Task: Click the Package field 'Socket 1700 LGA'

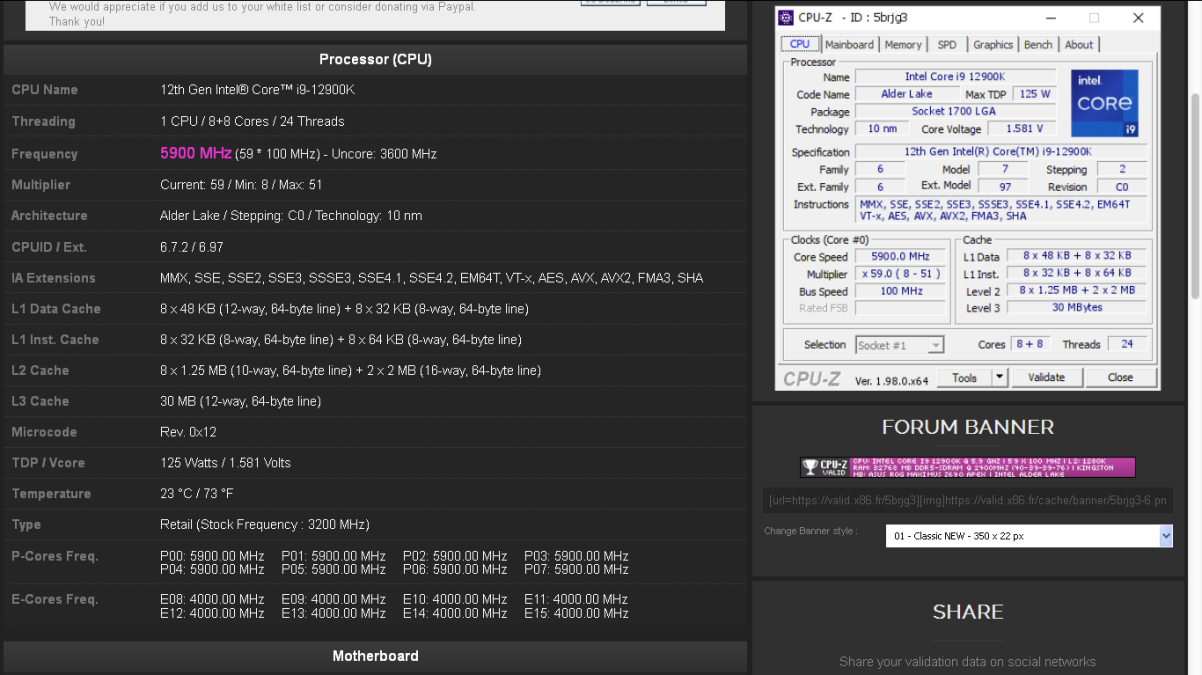Action: coord(955,112)
